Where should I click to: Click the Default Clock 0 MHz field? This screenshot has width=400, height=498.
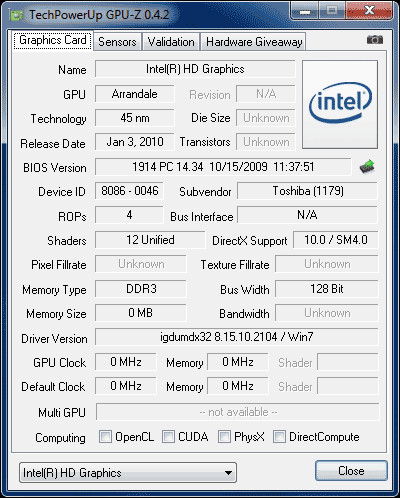tap(126, 386)
